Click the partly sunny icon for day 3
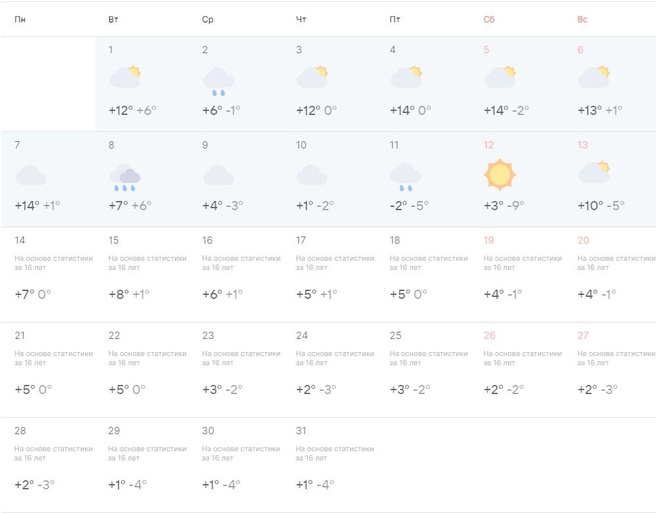This screenshot has height=513, width=656. click(x=312, y=77)
